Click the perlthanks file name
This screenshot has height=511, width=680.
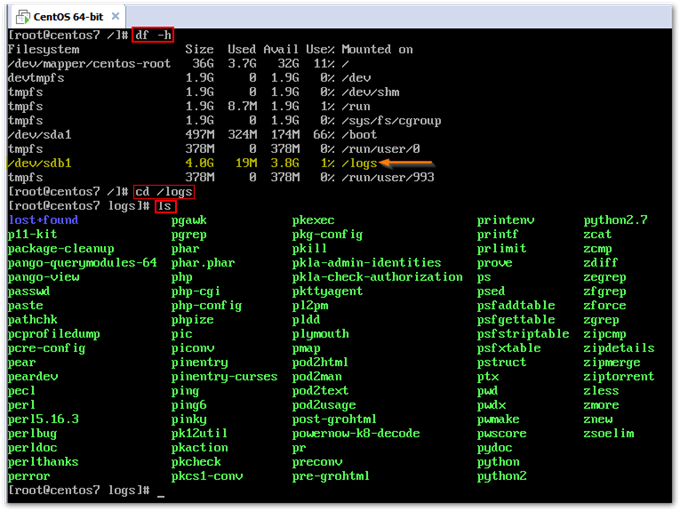[43, 462]
